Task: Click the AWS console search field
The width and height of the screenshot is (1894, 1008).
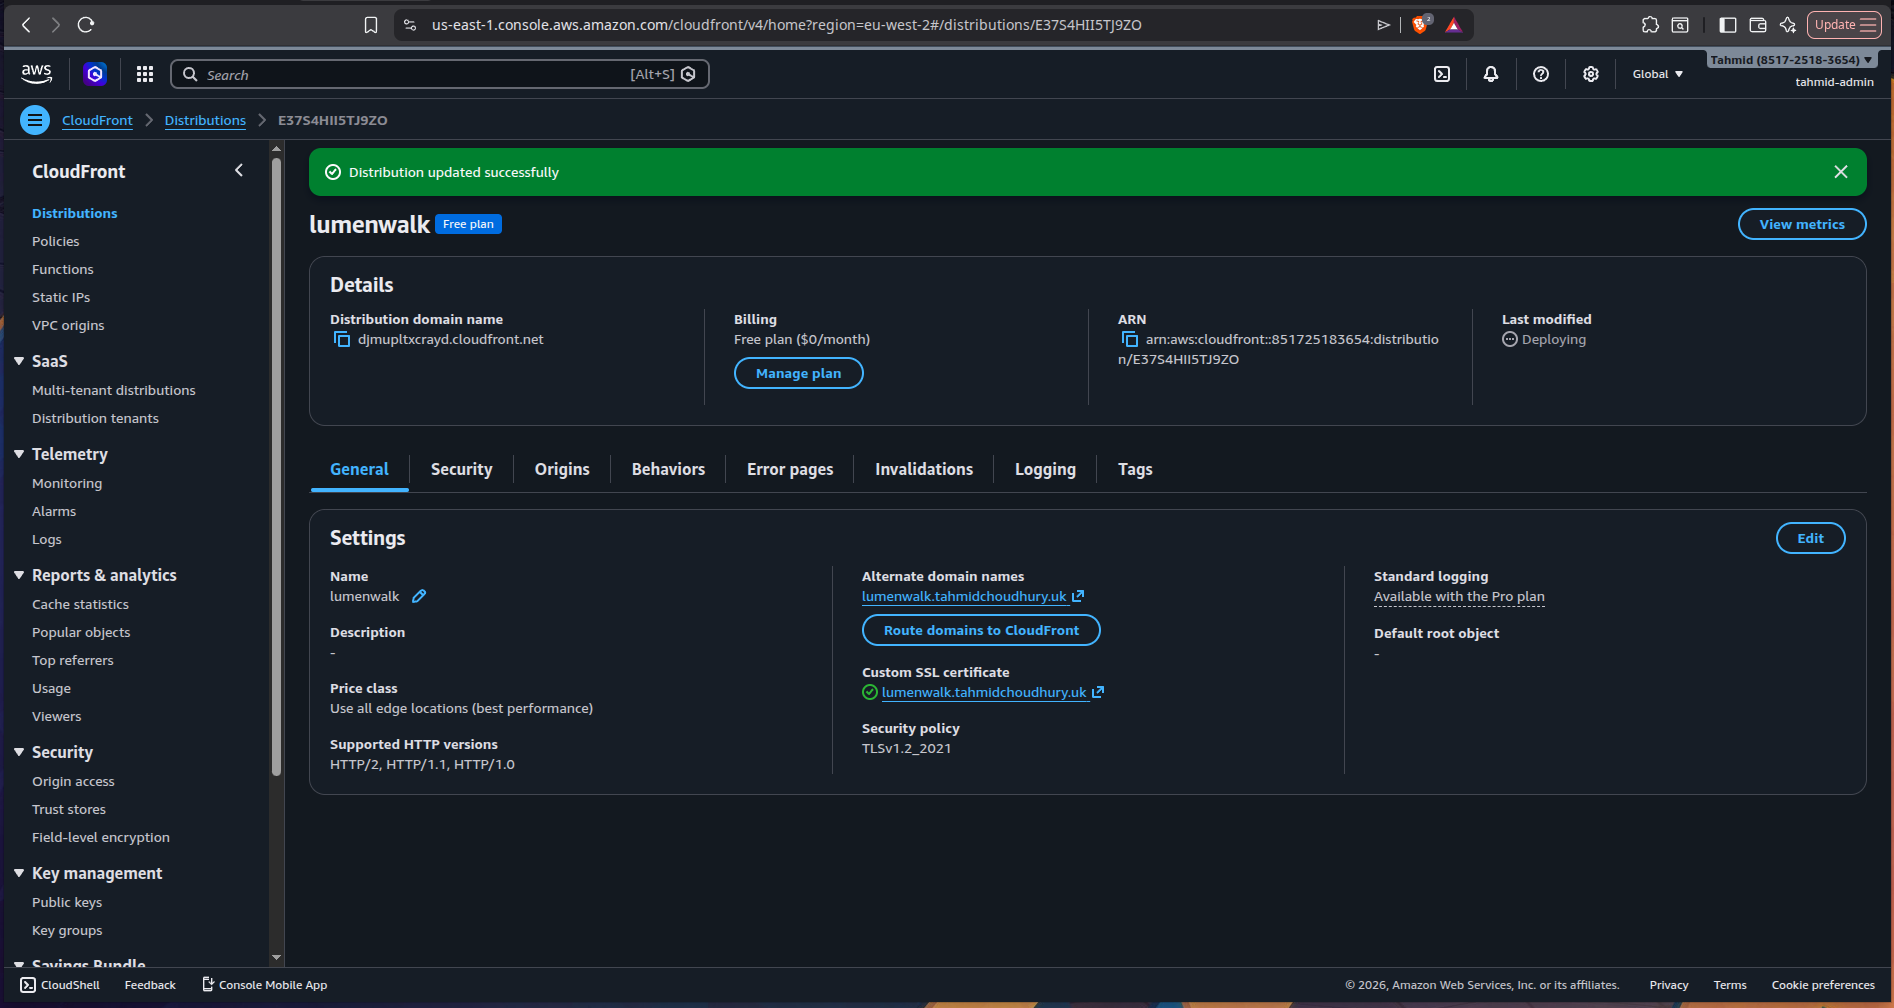Action: pos(440,74)
